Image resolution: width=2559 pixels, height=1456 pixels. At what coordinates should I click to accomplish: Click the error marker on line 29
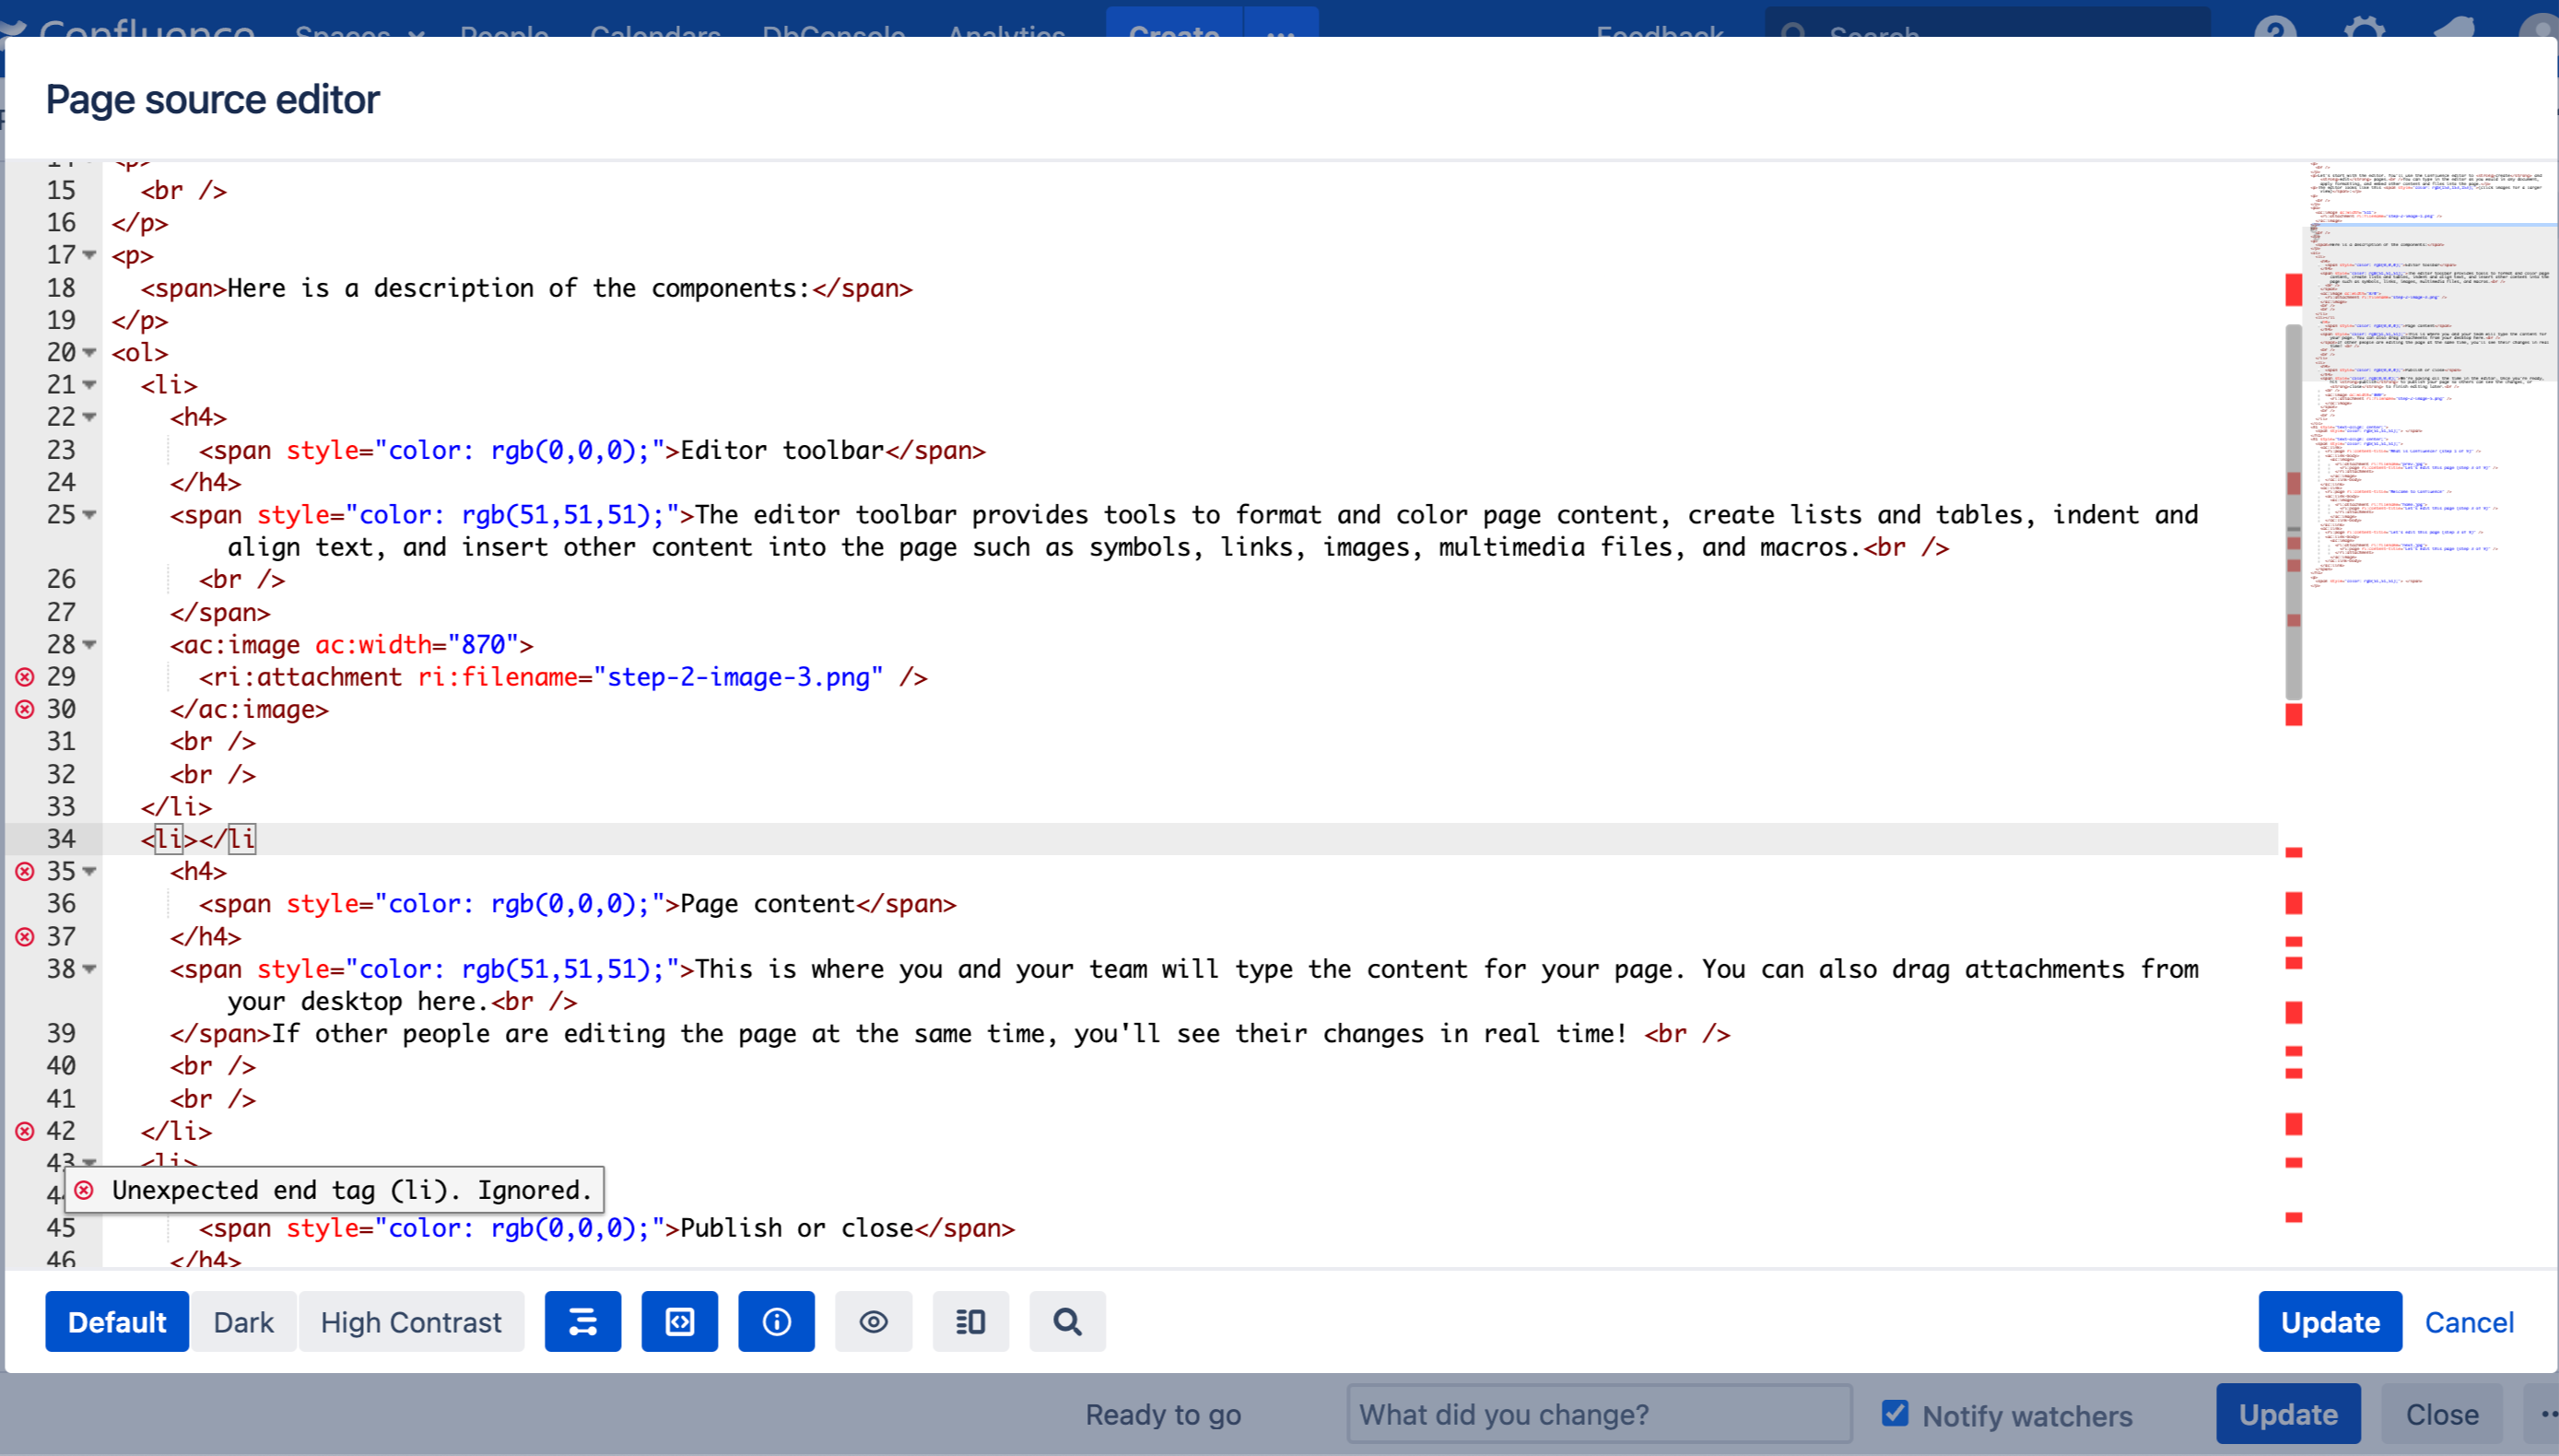pos(25,677)
